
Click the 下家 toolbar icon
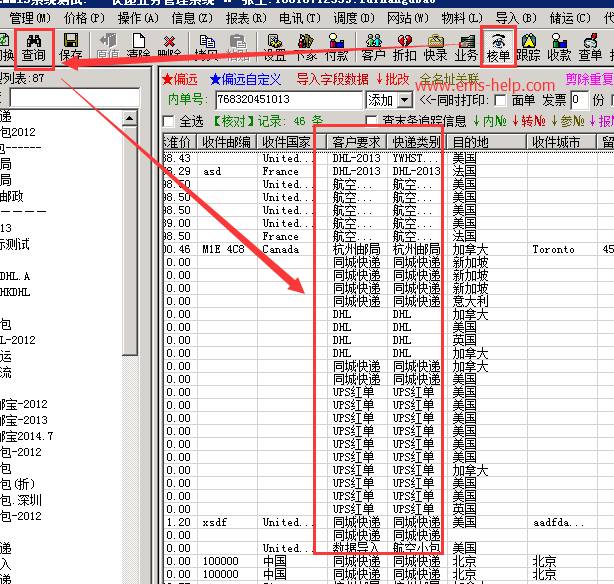point(305,48)
